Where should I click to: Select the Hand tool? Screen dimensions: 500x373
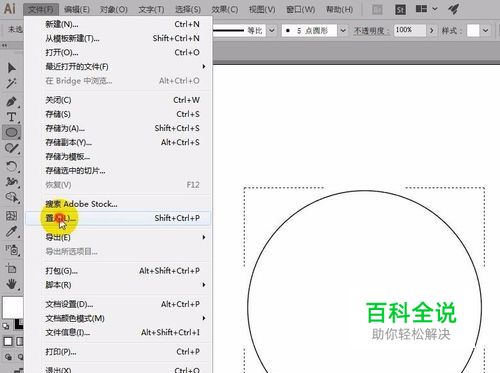(x=11, y=284)
